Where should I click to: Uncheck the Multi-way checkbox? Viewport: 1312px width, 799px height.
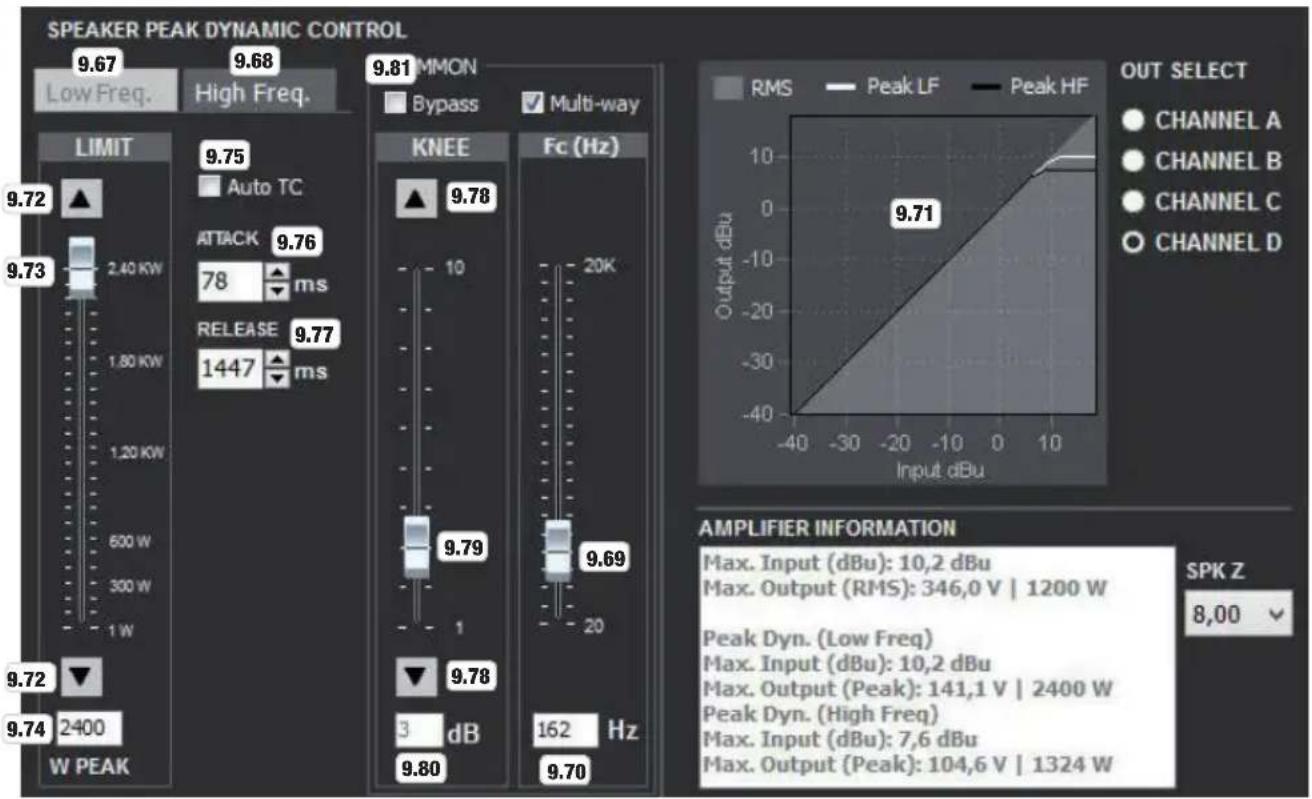[x=533, y=103]
